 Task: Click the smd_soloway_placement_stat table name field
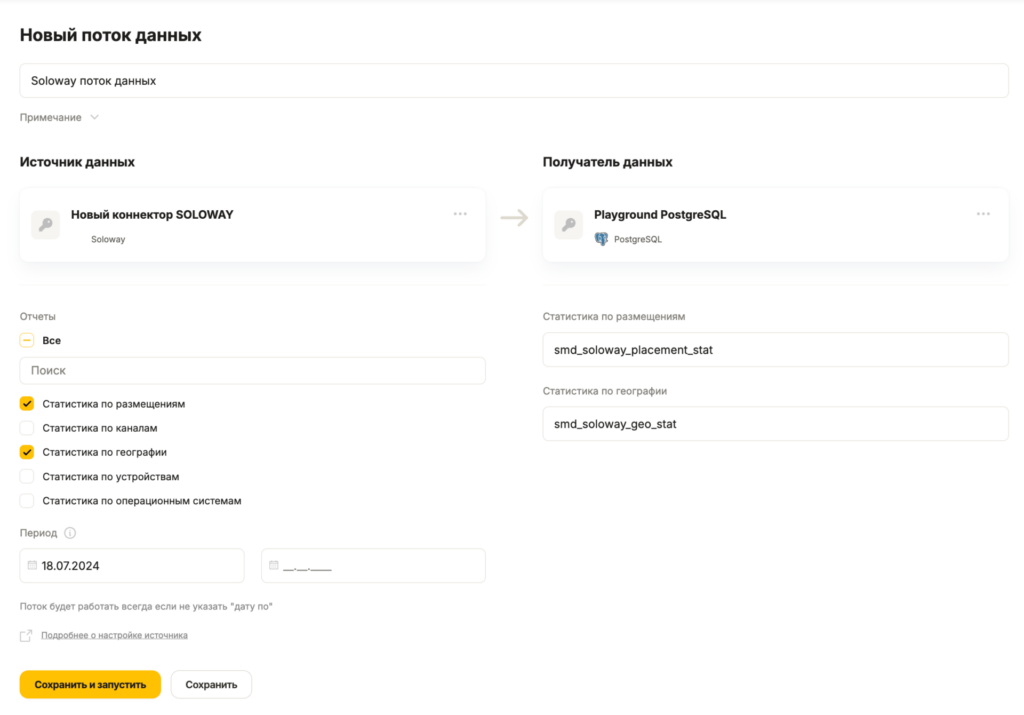coord(775,350)
